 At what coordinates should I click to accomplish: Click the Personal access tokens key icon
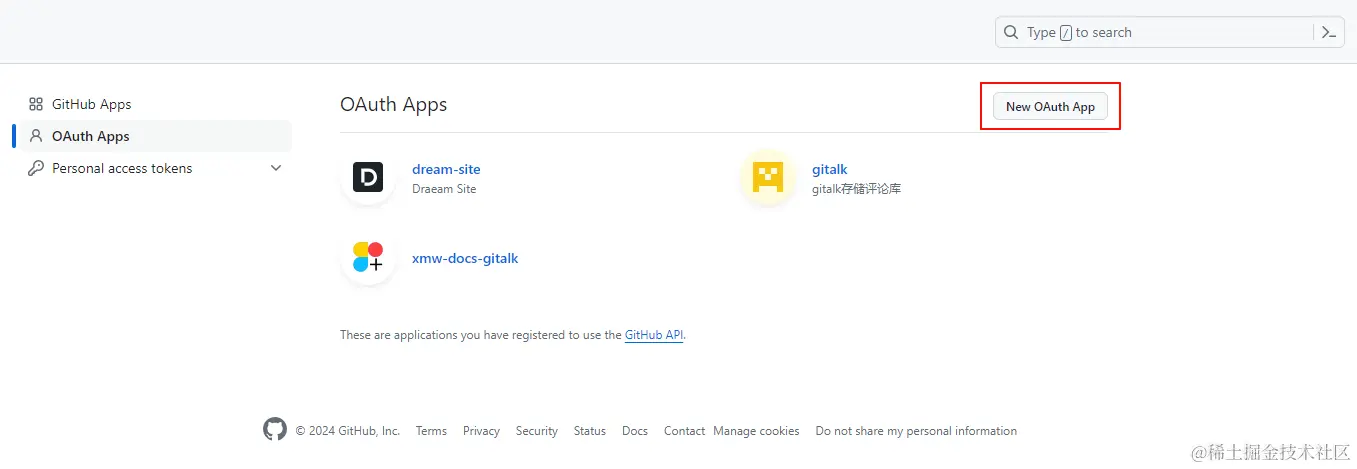point(36,168)
